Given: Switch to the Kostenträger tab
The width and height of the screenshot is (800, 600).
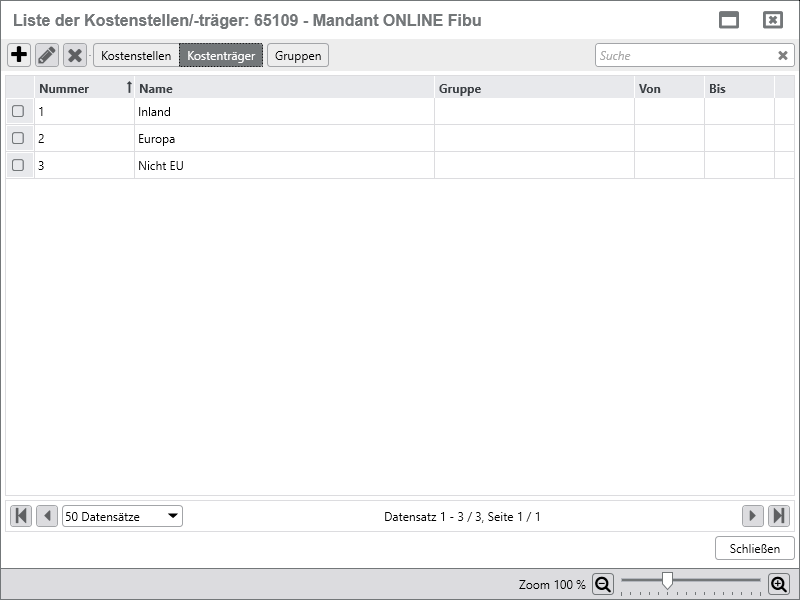Looking at the screenshot, I should 220,56.
